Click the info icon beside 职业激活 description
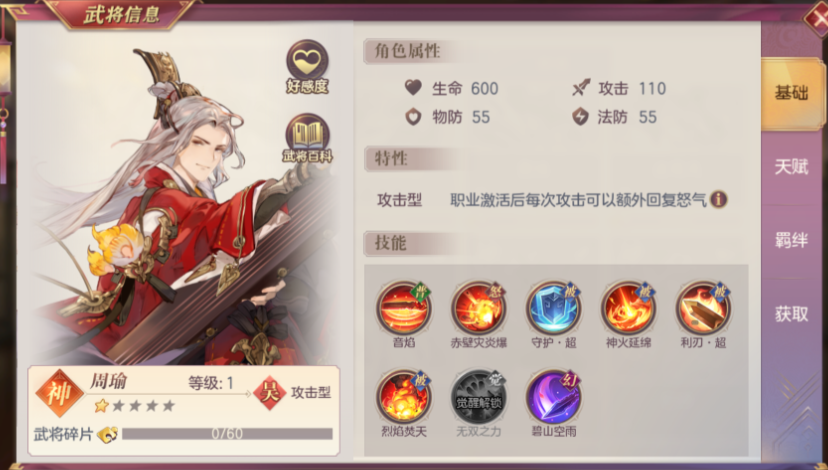The height and width of the screenshot is (470, 828). 718,199
